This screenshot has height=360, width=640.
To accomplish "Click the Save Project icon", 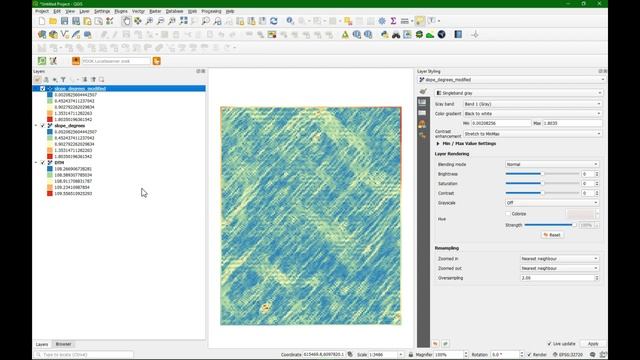I will point(64,21).
